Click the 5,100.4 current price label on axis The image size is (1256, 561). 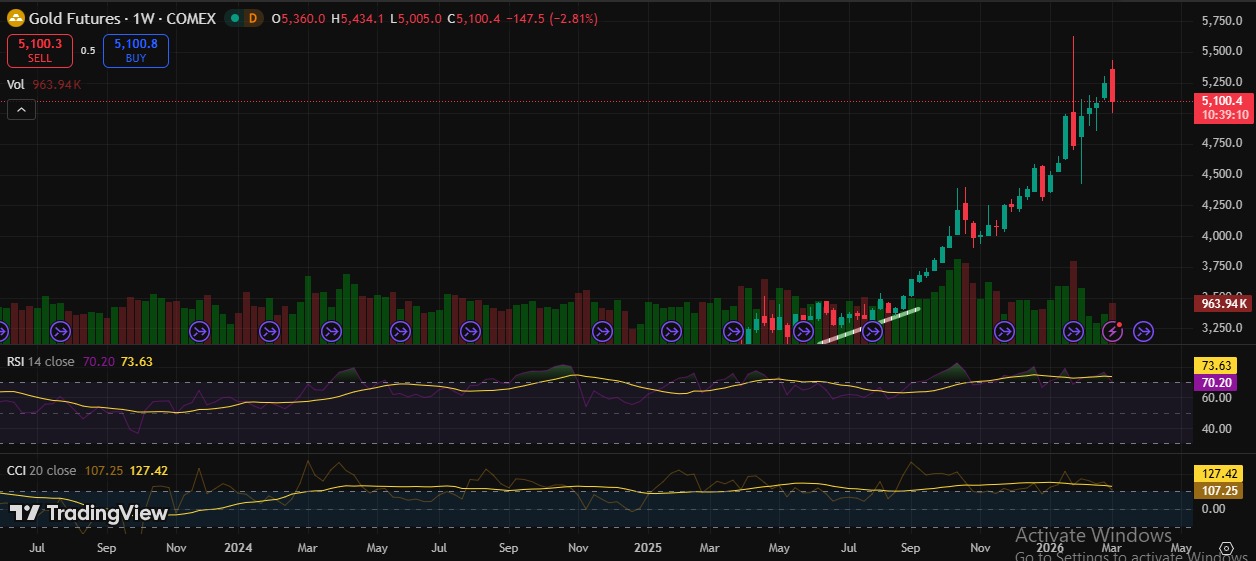click(1222, 101)
